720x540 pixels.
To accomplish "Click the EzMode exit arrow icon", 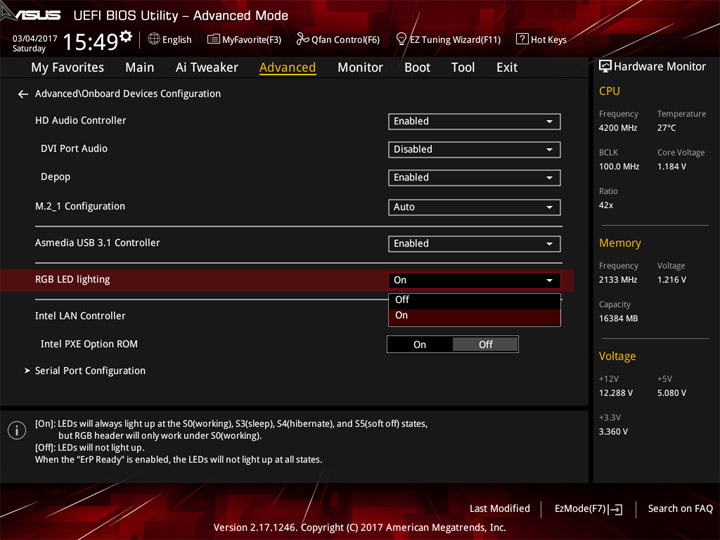I will (x=616, y=509).
